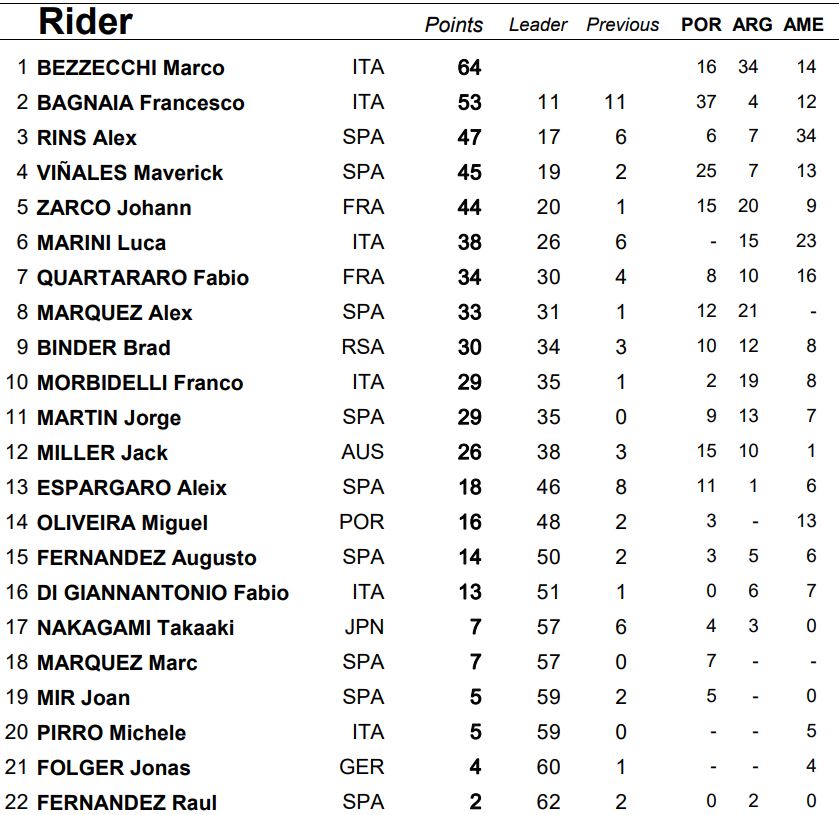
Task: Click the RSA nationality for Binder
Action: pyautogui.click(x=362, y=347)
